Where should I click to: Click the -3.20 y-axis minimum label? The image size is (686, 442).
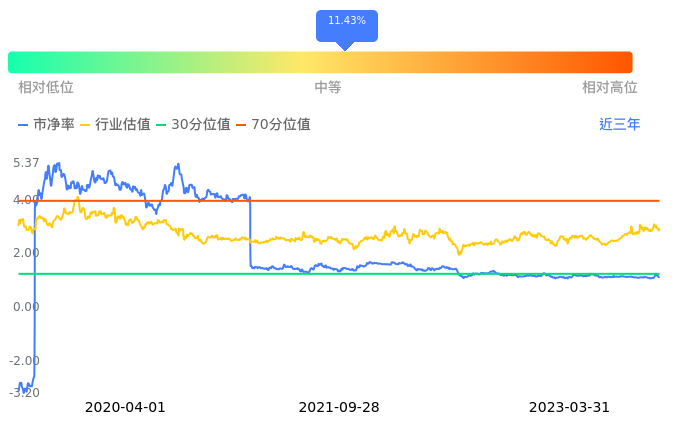coord(25,393)
